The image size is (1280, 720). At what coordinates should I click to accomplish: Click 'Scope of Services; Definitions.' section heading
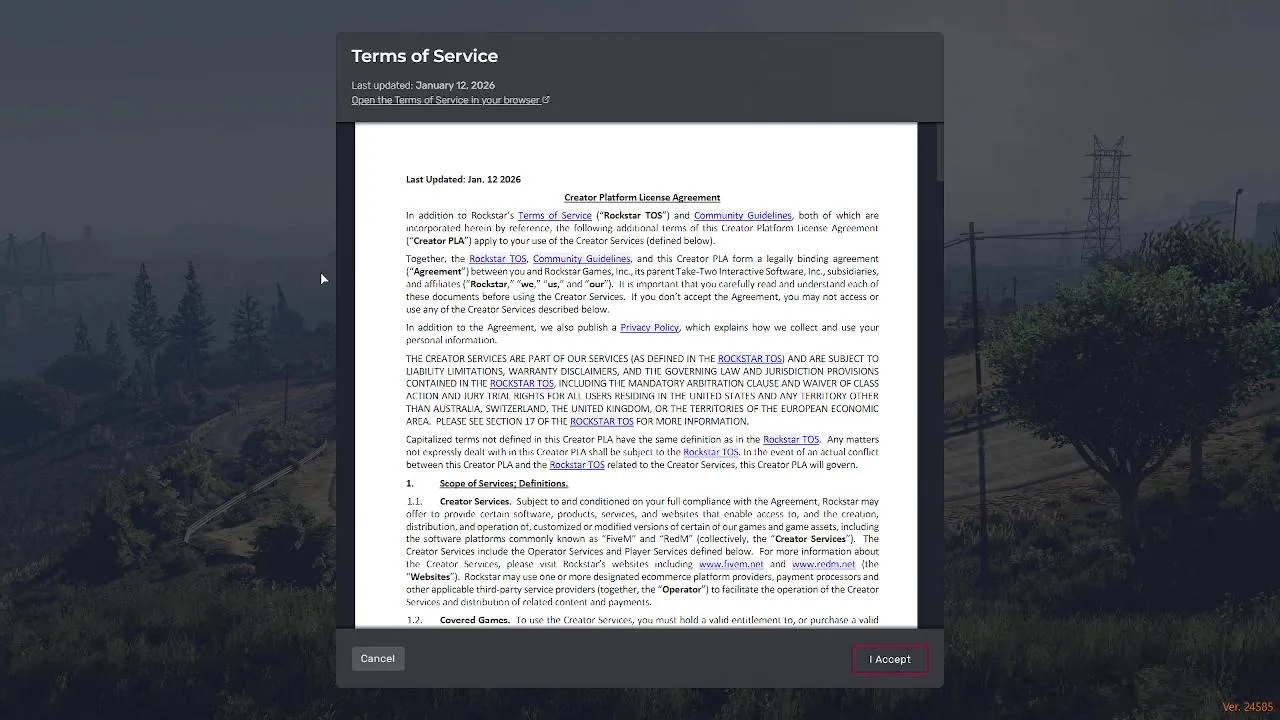pos(504,484)
